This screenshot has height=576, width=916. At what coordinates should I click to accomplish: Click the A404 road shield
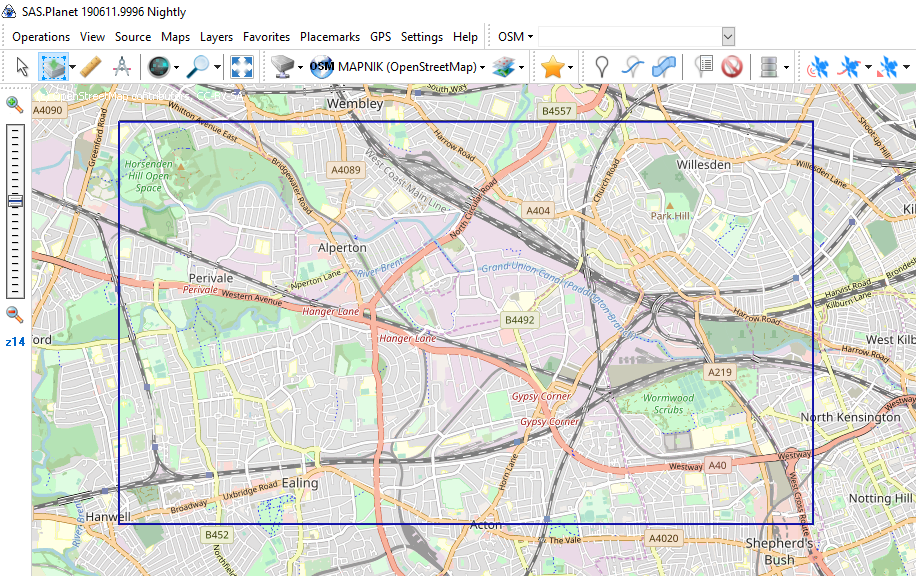click(538, 210)
